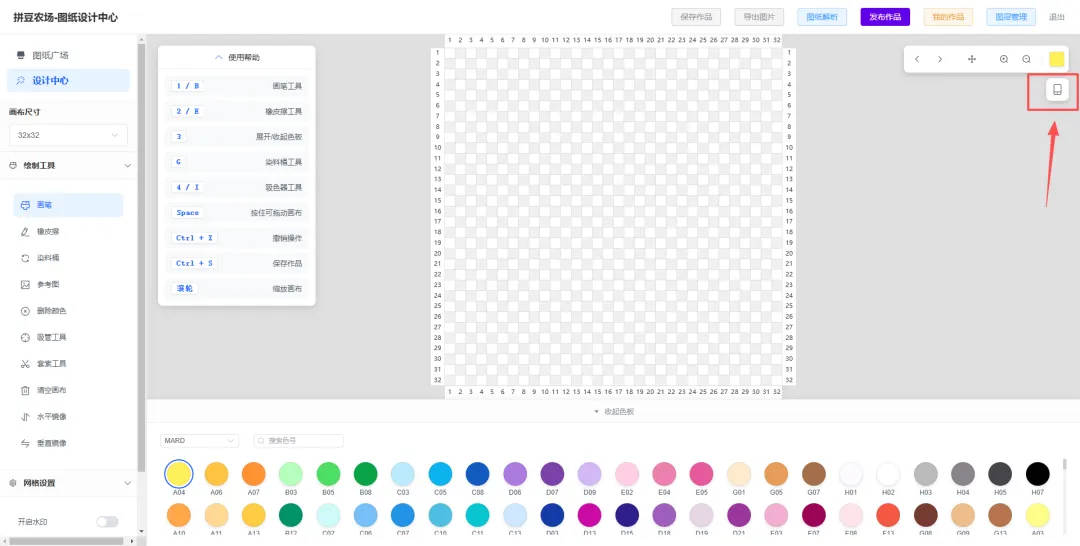The height and width of the screenshot is (546, 1080).
Task: Pick the G07 brown bead color
Action: point(813,474)
